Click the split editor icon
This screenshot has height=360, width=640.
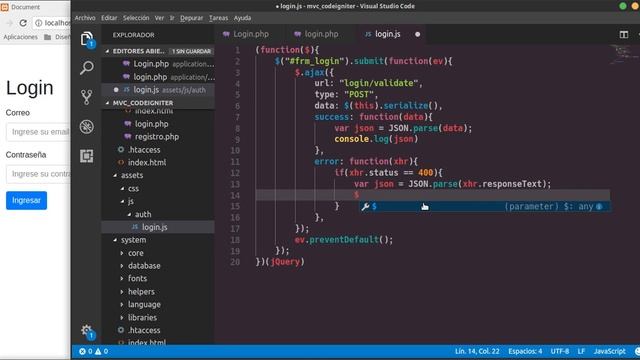624,35
